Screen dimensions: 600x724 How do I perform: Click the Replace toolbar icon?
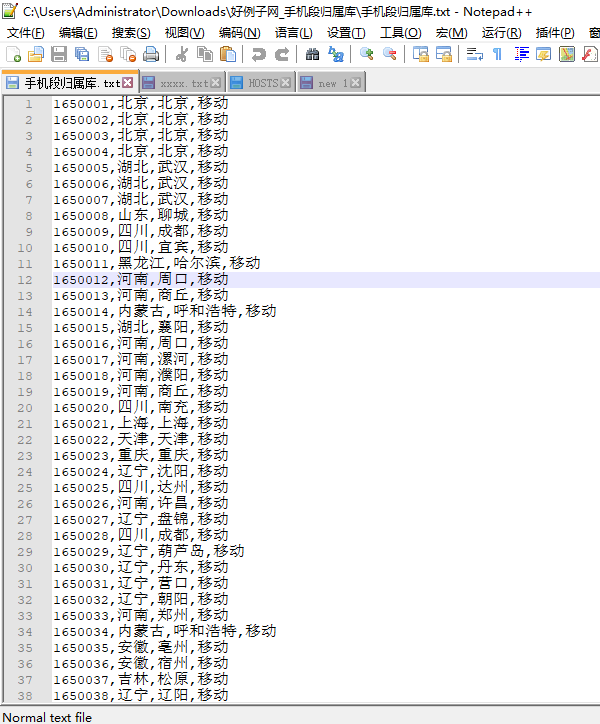coord(336,54)
